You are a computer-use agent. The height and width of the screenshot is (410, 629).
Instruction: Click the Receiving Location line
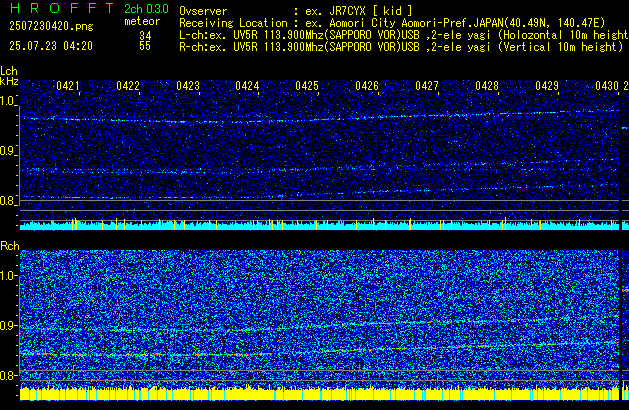pos(392,23)
